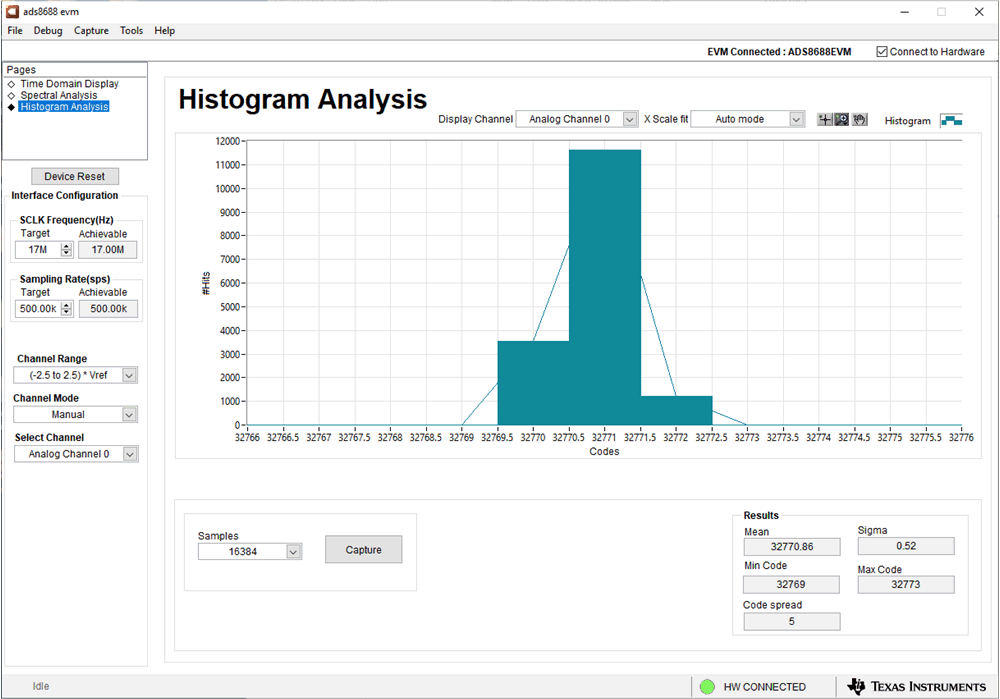Click the Device Reset button
The image size is (1000, 699).
(75, 176)
